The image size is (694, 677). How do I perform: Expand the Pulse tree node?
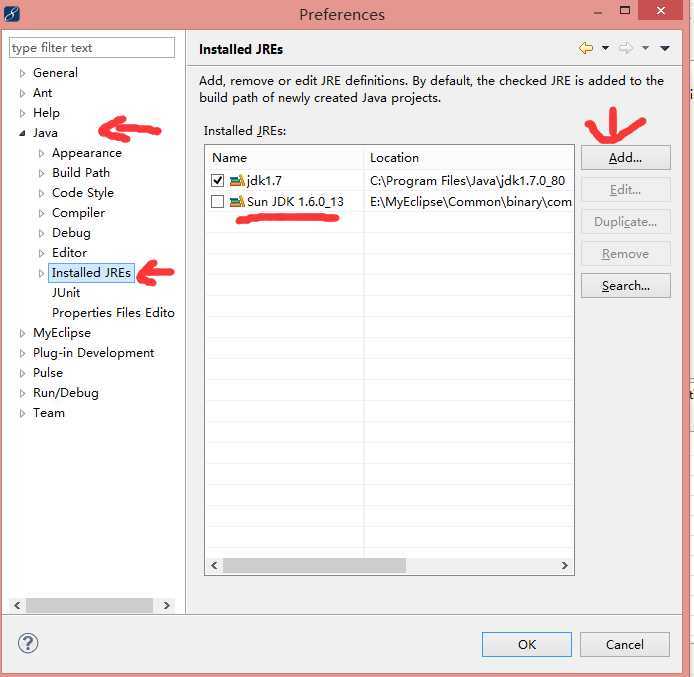coord(23,373)
